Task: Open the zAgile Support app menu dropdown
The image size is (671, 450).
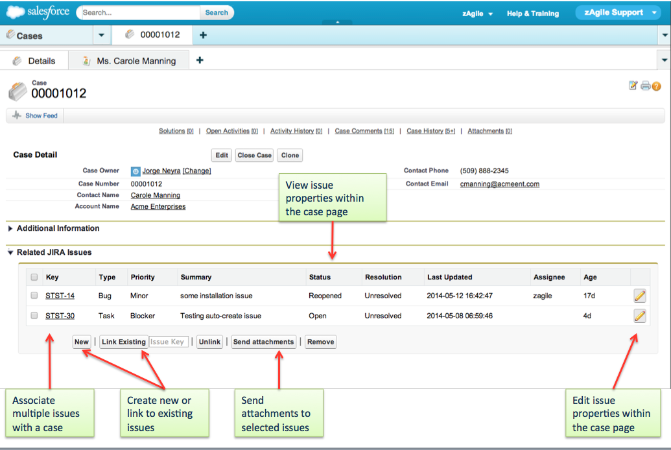Action: tap(655, 13)
